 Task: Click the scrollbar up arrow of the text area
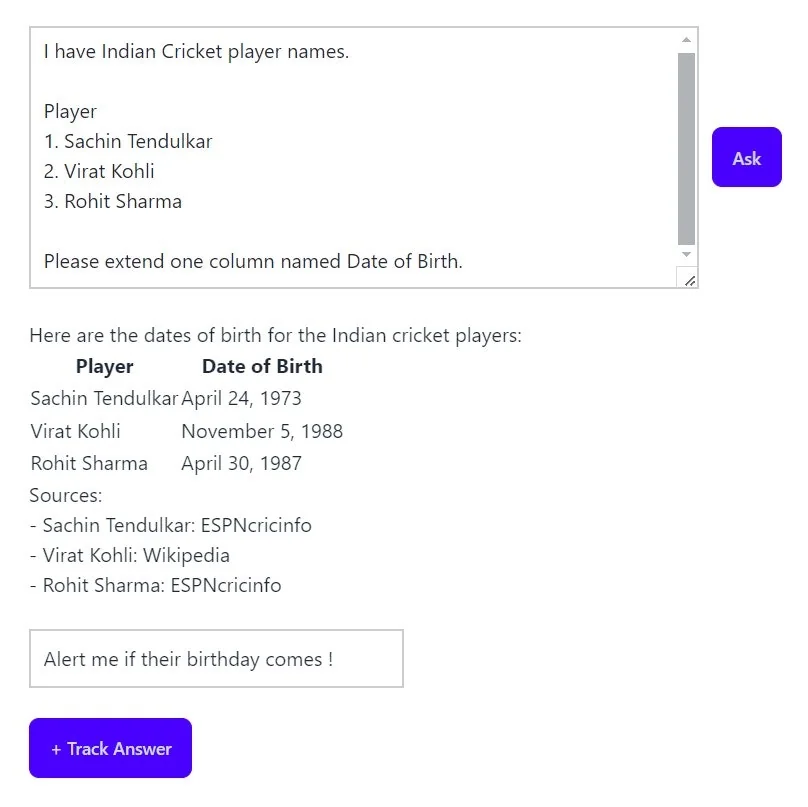pos(686,40)
